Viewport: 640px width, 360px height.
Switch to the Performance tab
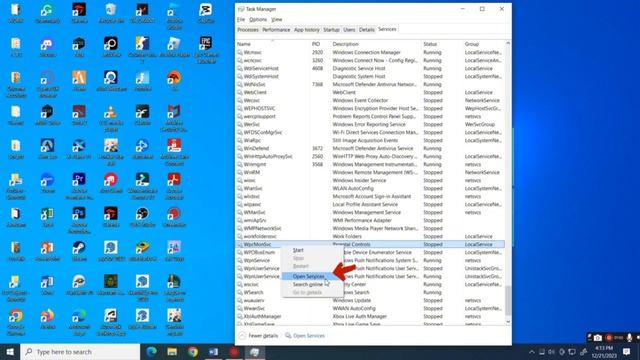[276, 30]
